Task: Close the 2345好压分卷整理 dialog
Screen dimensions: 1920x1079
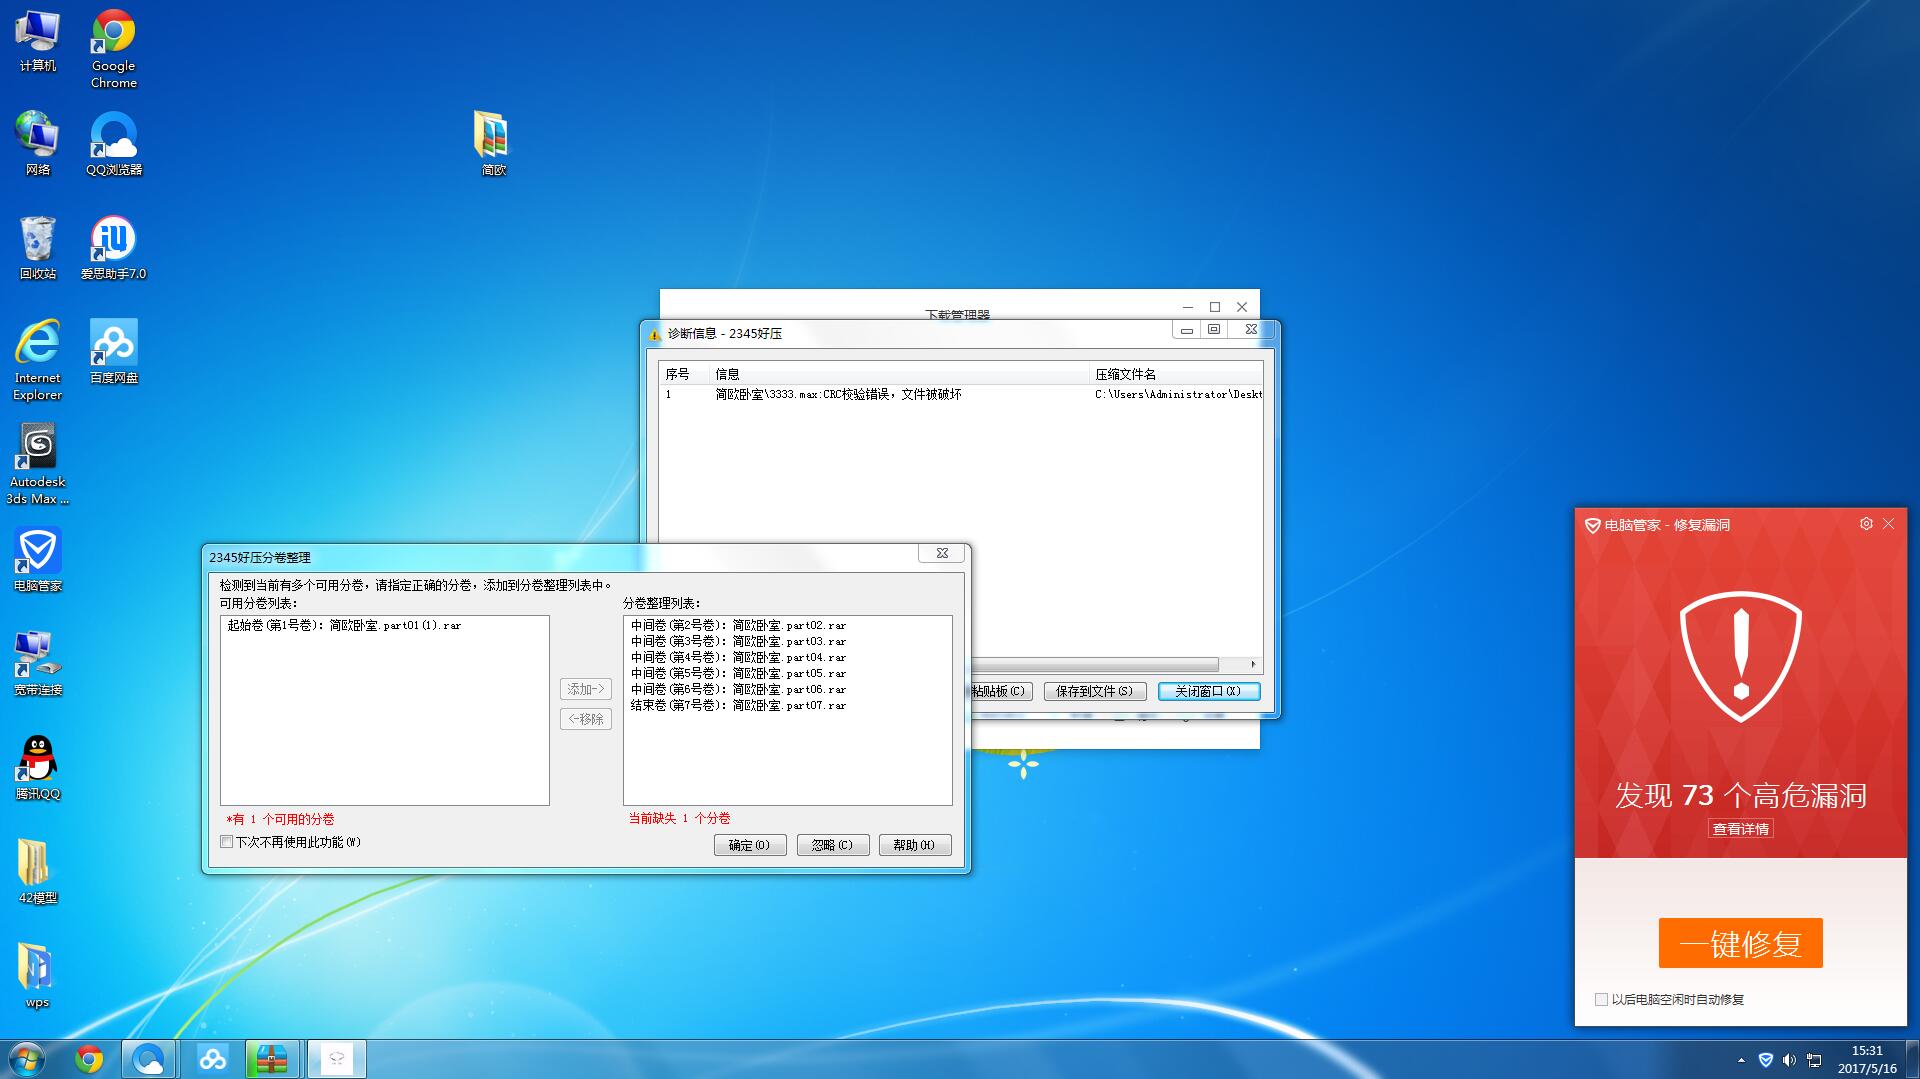Action: (x=942, y=553)
